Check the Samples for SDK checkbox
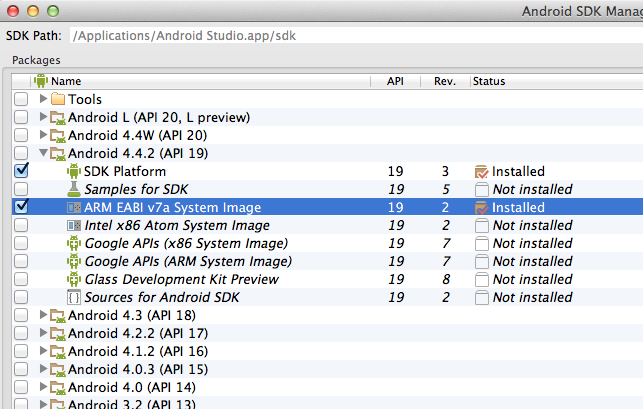643x409 pixels. [21, 189]
